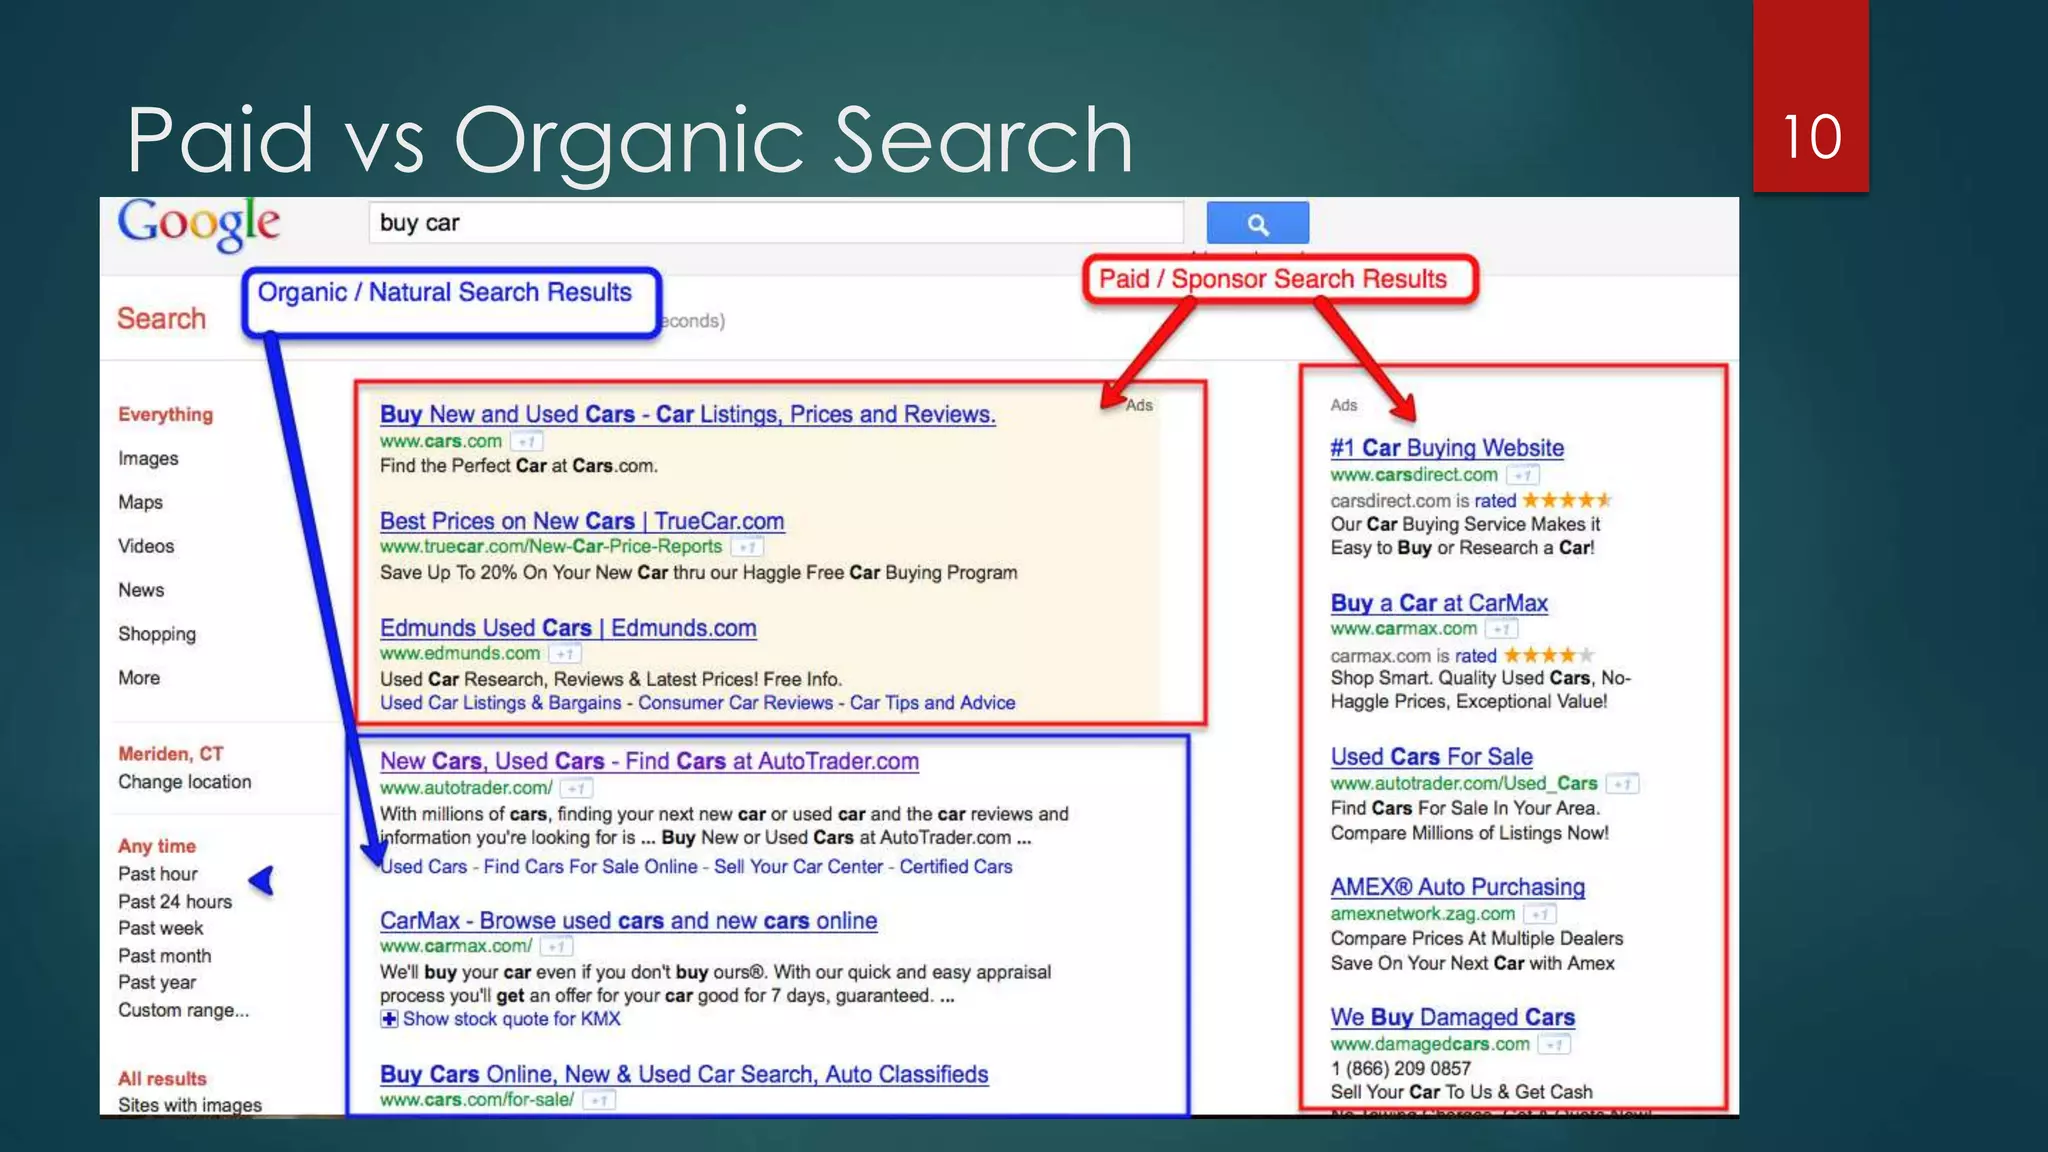This screenshot has width=2048, height=1152.
Task: Click 'Consumer Car Reviews' sitelink
Action: (735, 703)
